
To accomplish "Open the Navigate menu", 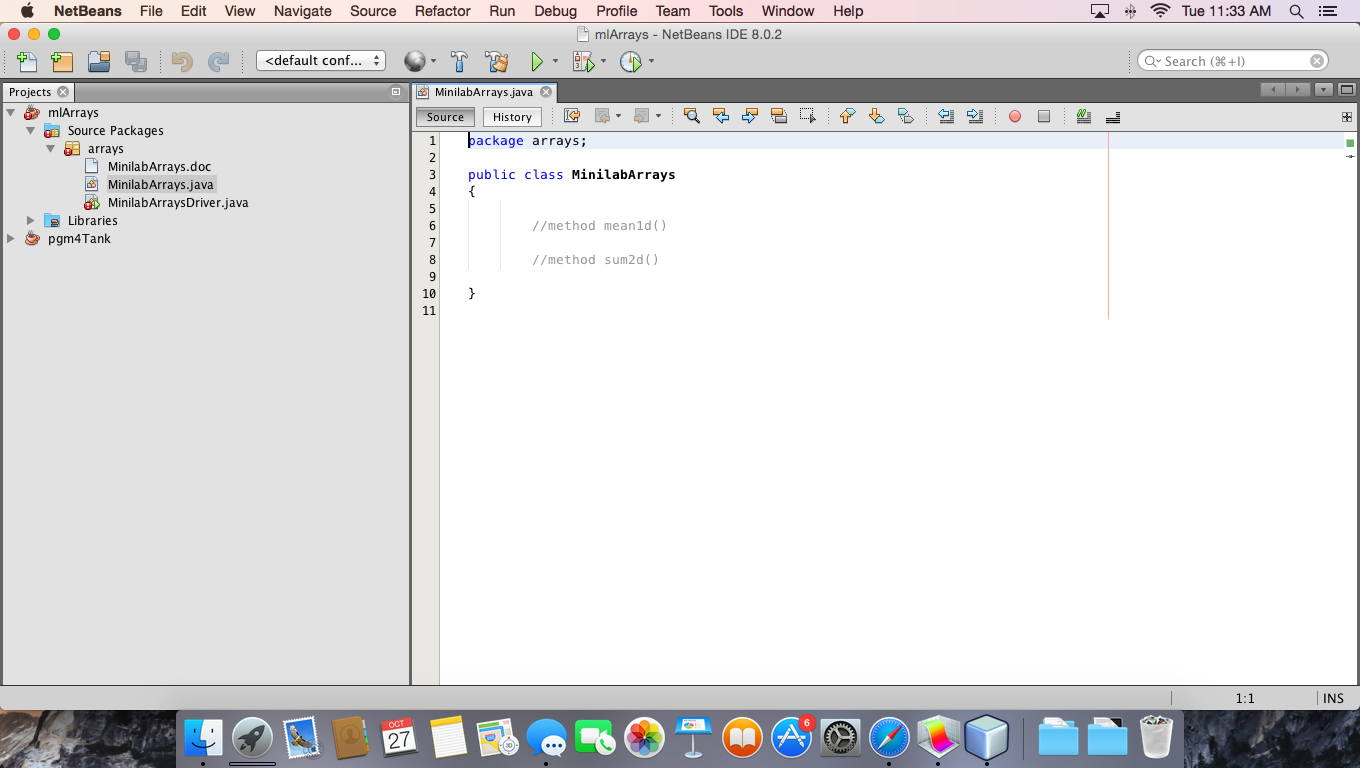I will click(302, 11).
